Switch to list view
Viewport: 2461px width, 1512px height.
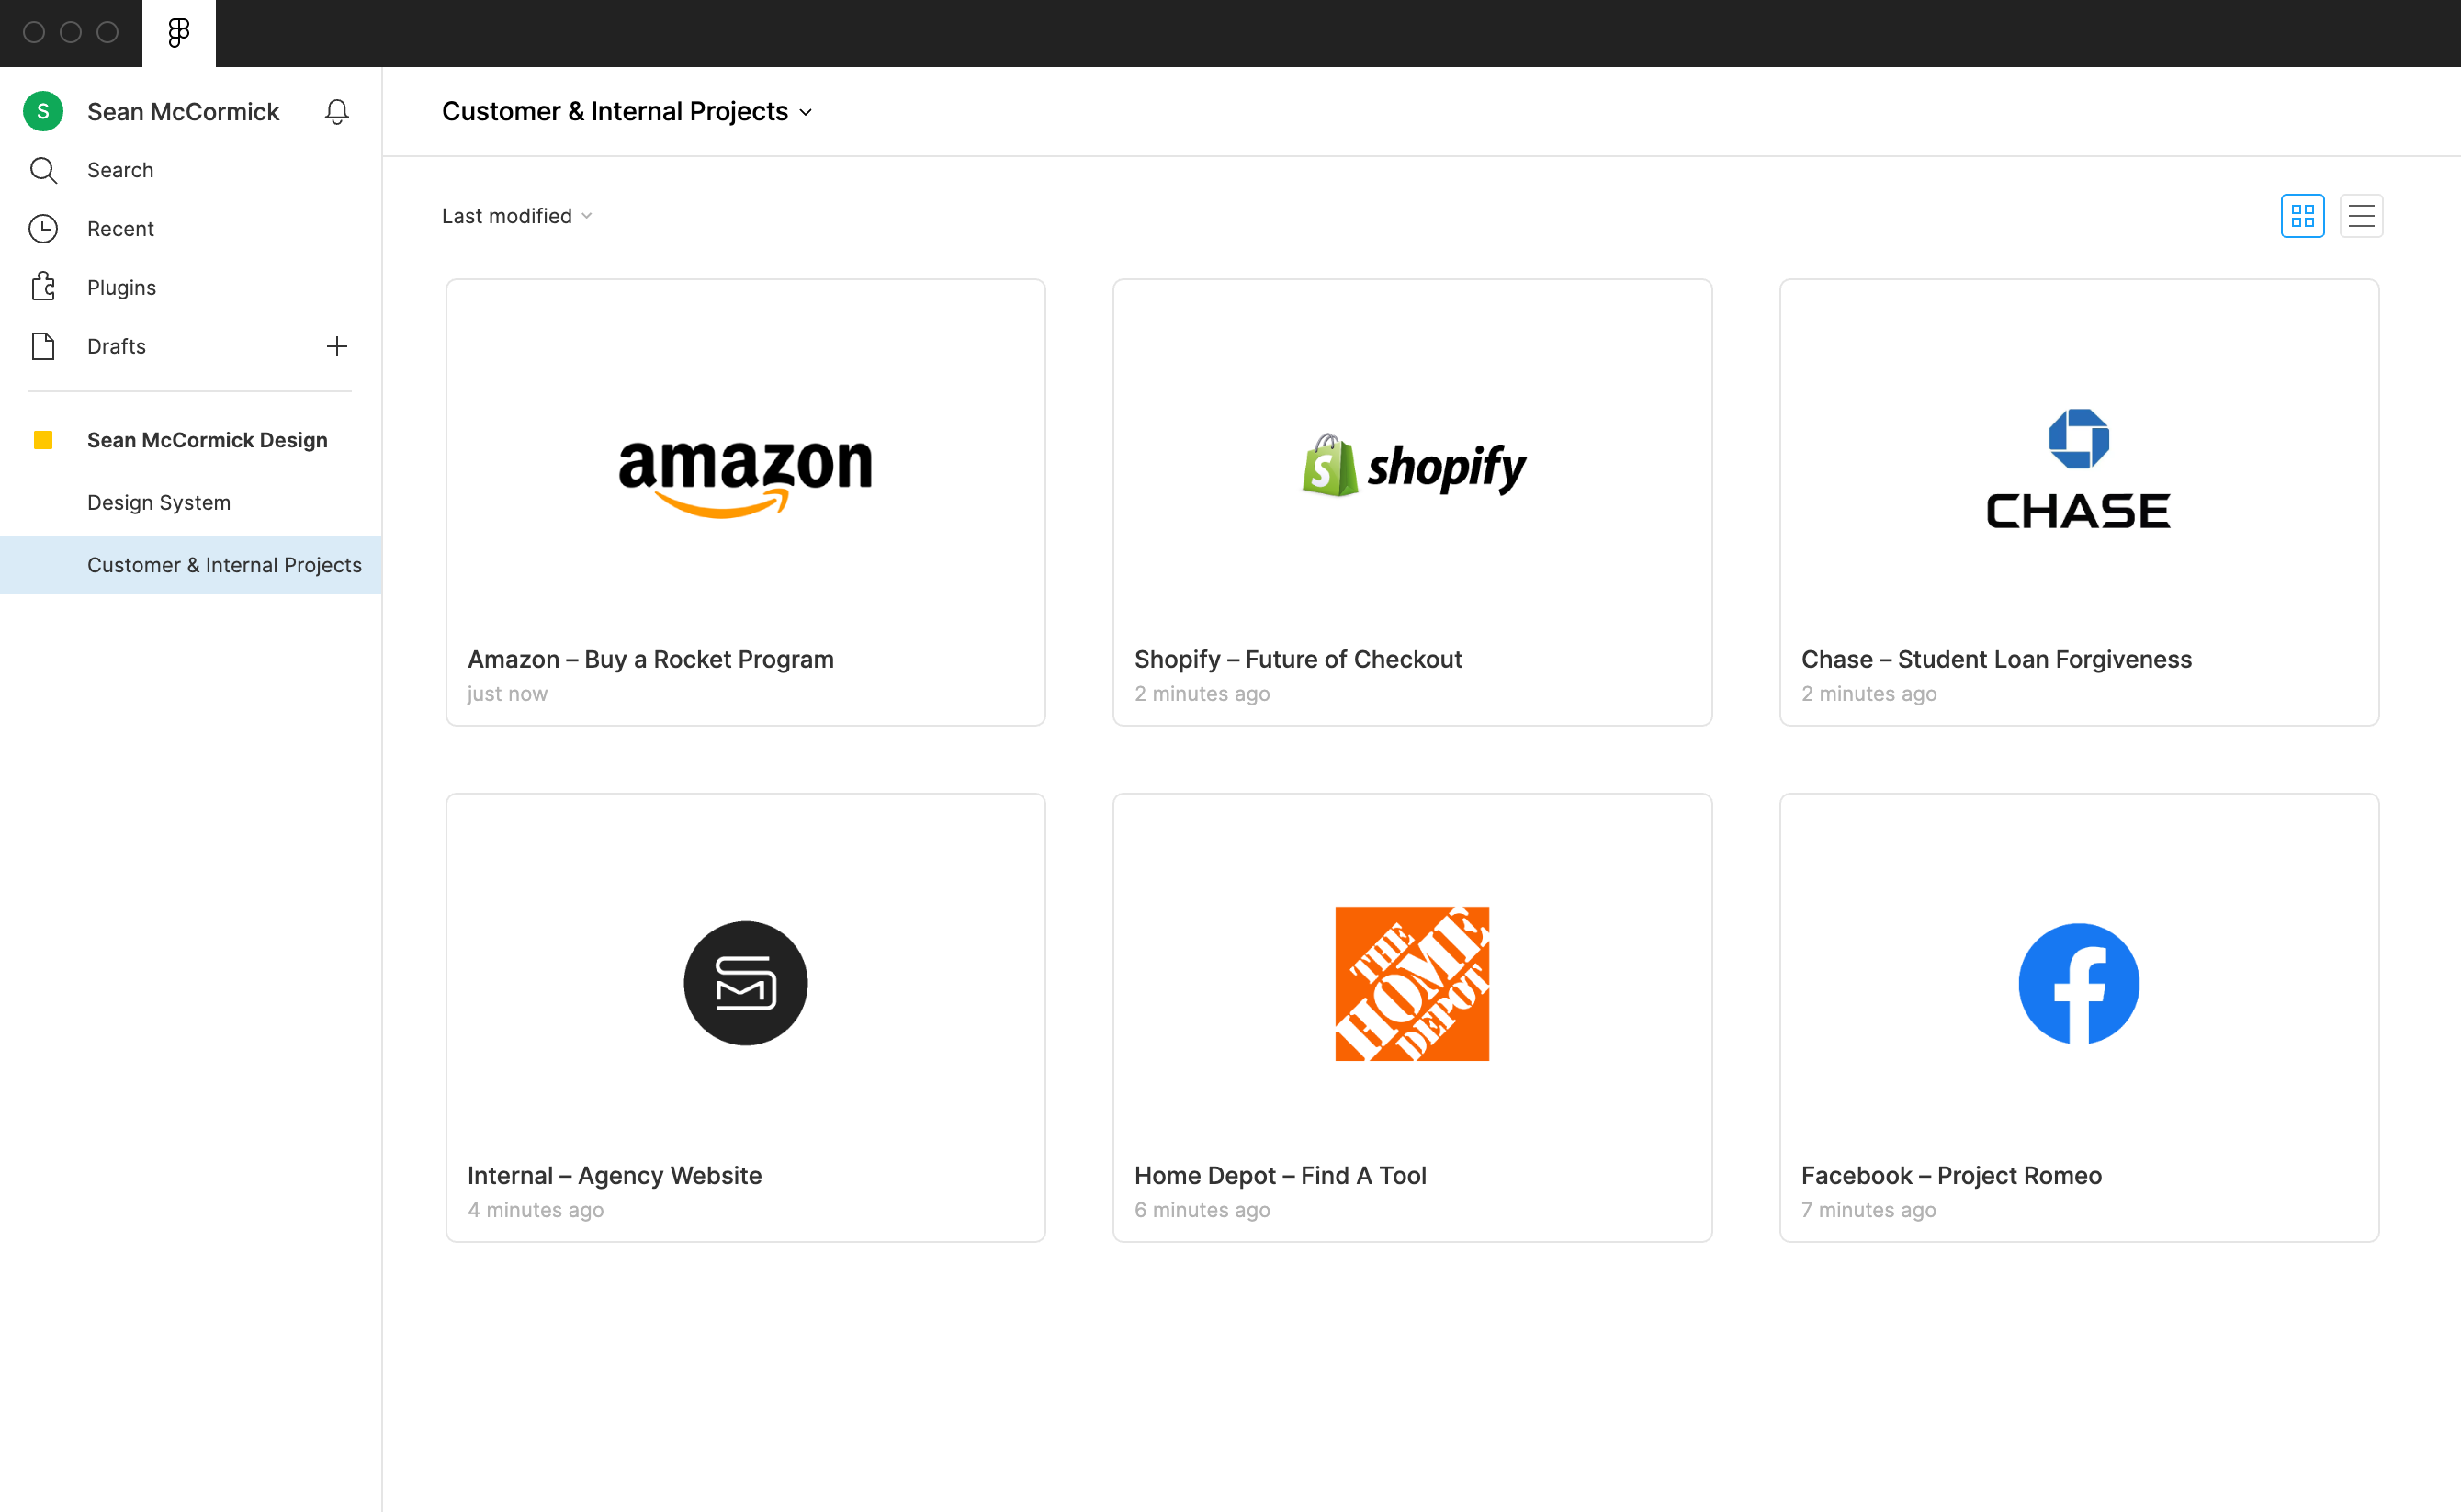tap(2361, 216)
